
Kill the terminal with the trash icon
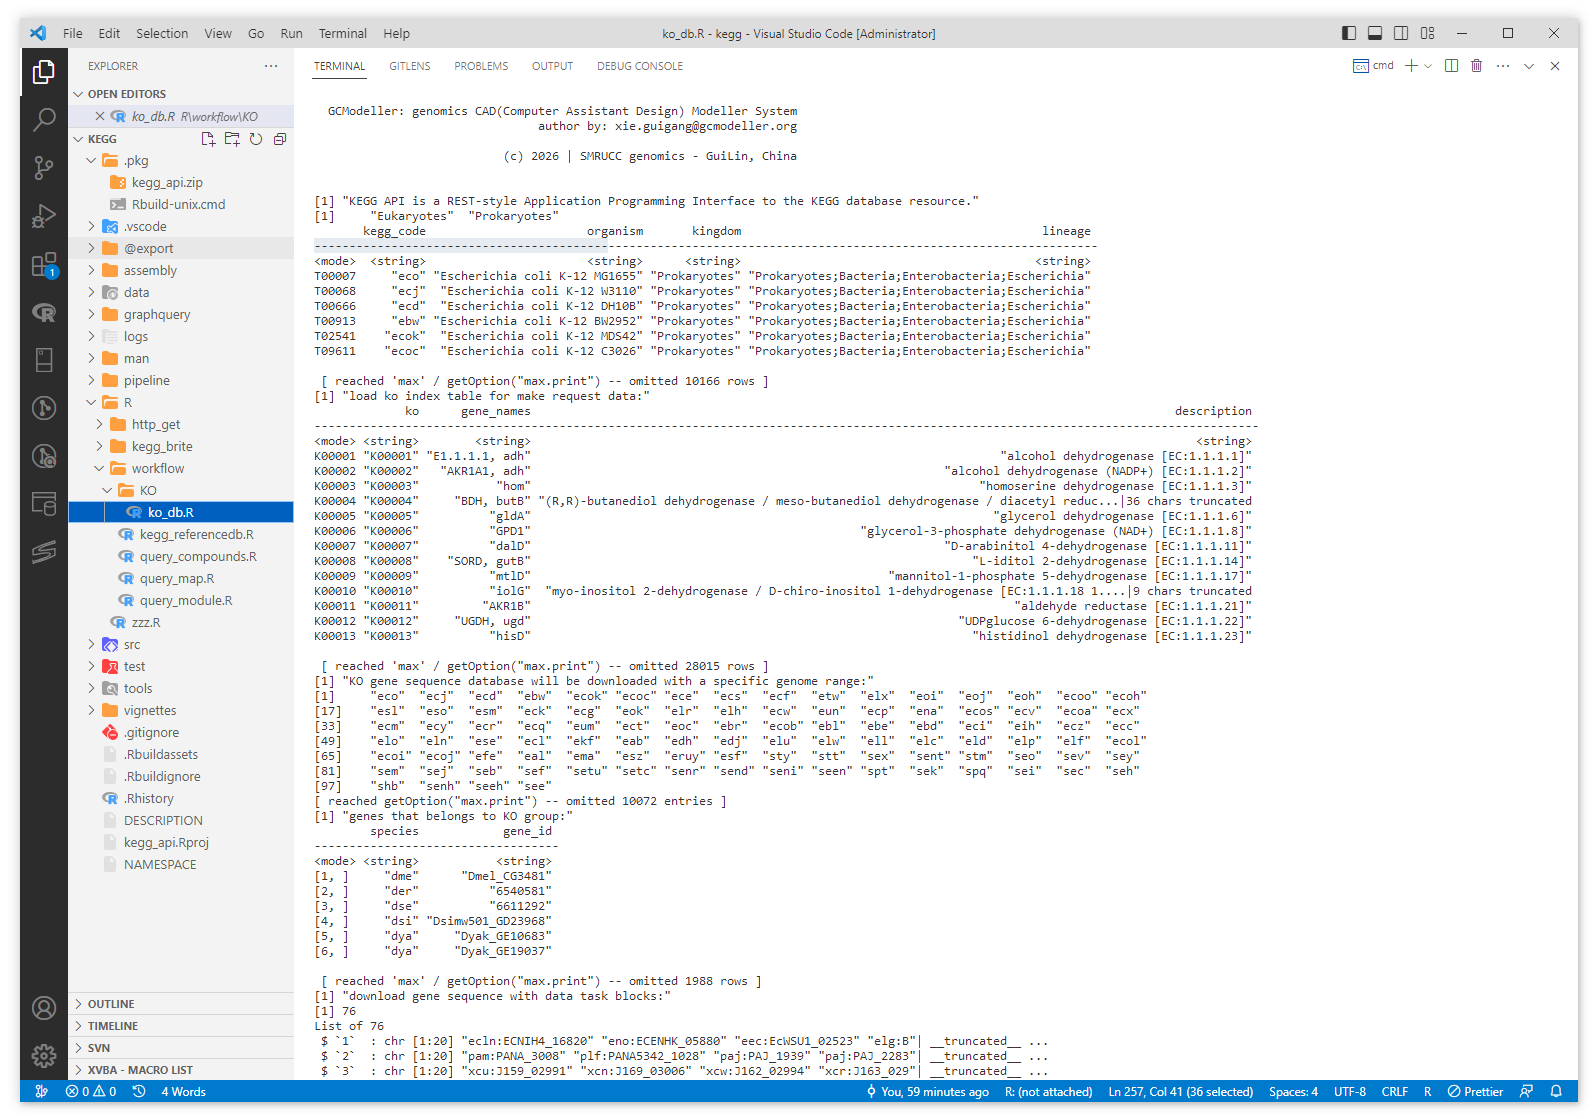click(1476, 66)
